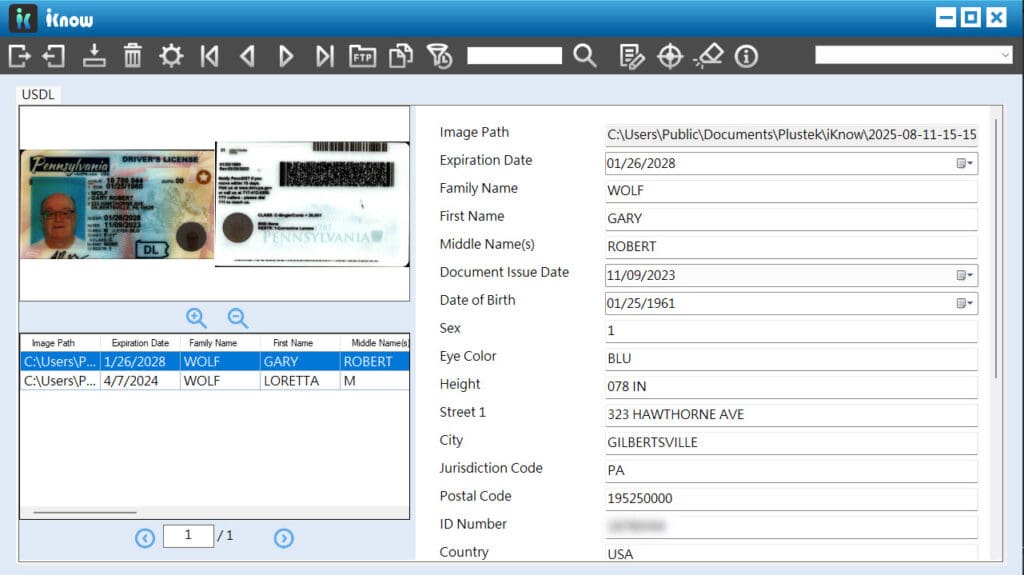This screenshot has width=1024, height=575.
Task: Click the Sex field
Action: coord(792,331)
